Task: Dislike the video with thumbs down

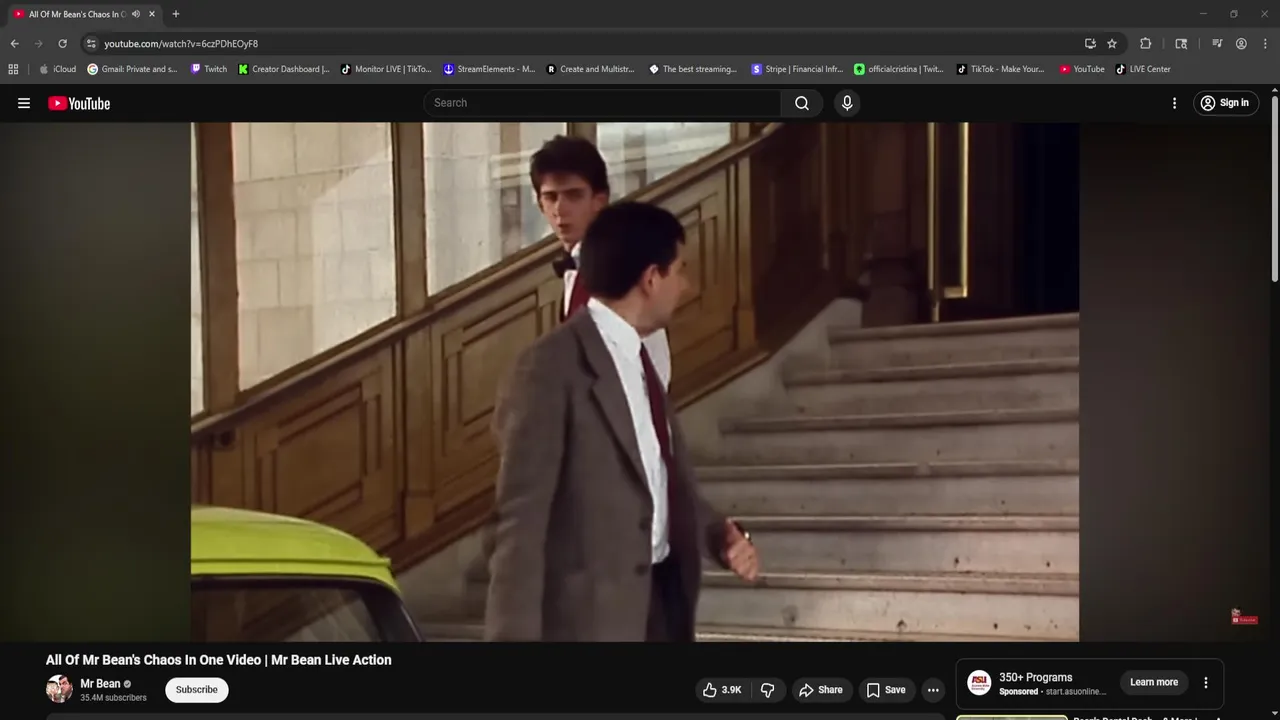Action: (x=768, y=690)
